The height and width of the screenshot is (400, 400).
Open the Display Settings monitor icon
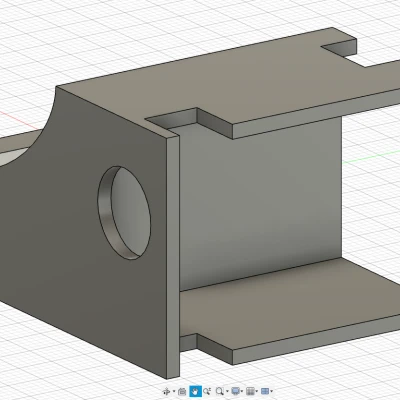pyautogui.click(x=236, y=391)
